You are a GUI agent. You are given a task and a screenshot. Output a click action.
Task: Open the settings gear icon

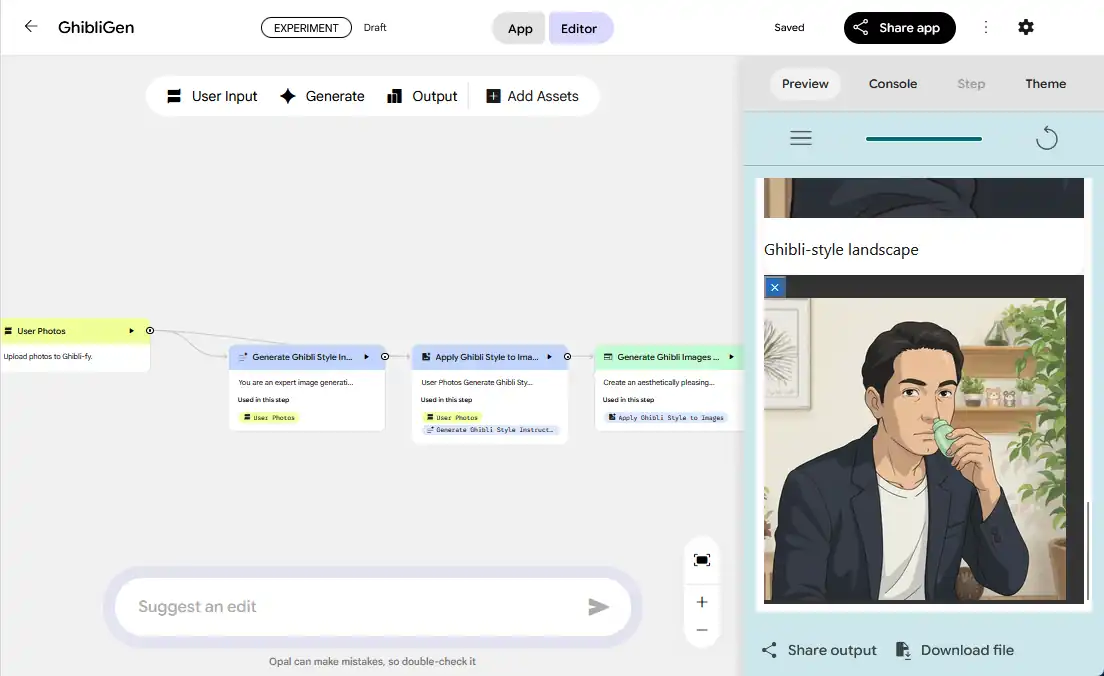click(1025, 27)
